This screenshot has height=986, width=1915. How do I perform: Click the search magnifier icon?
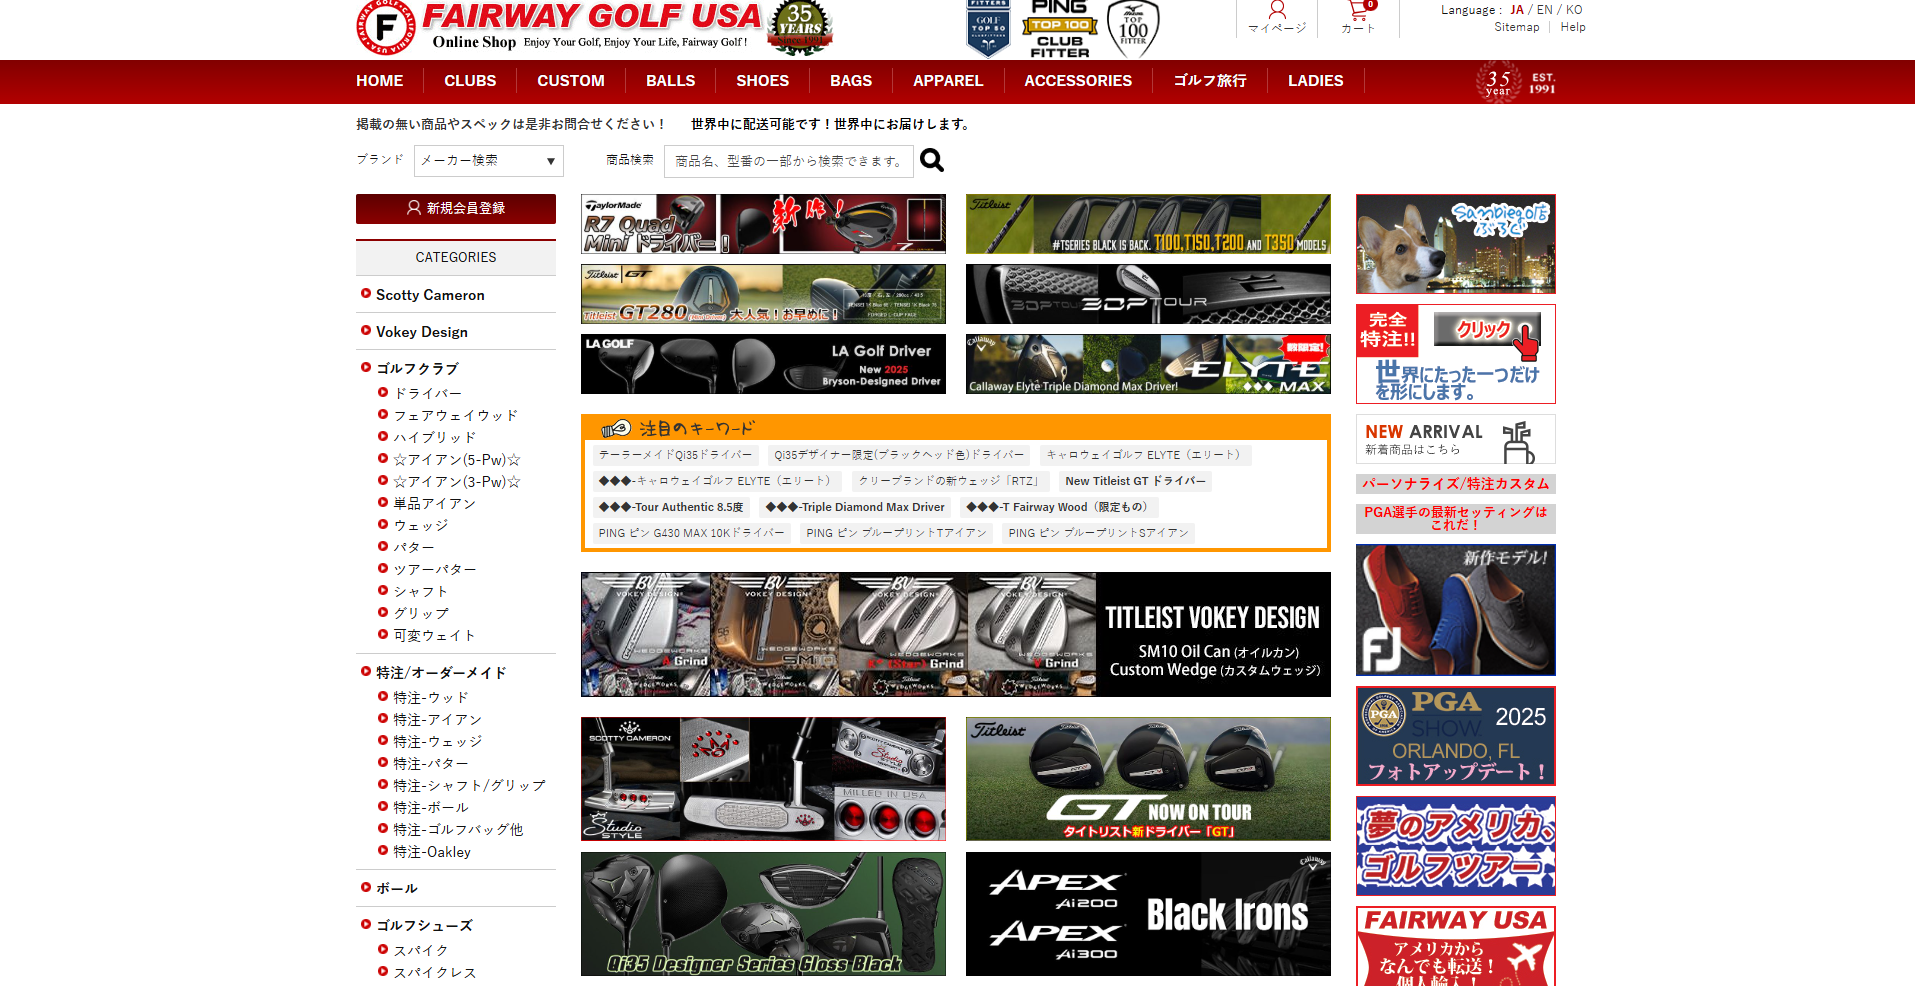(932, 160)
